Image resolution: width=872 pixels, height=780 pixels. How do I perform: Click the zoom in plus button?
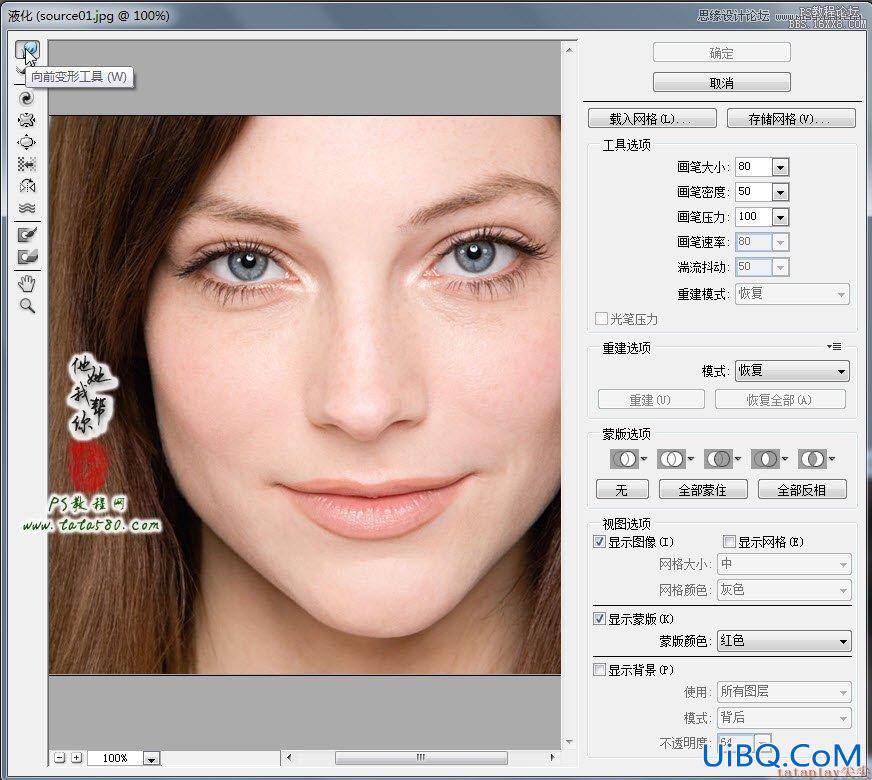77,757
